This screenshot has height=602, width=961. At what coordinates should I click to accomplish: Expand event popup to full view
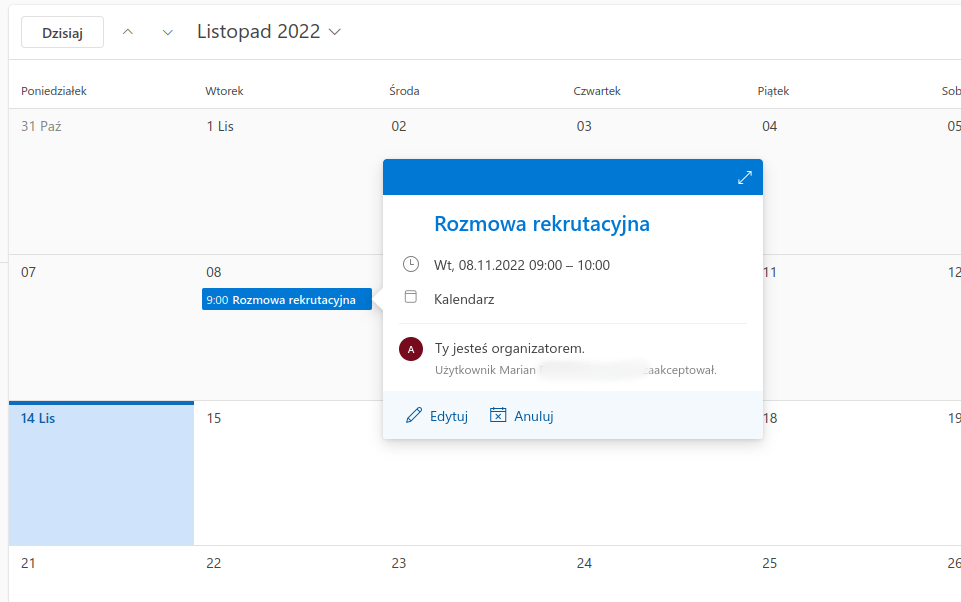tap(744, 177)
